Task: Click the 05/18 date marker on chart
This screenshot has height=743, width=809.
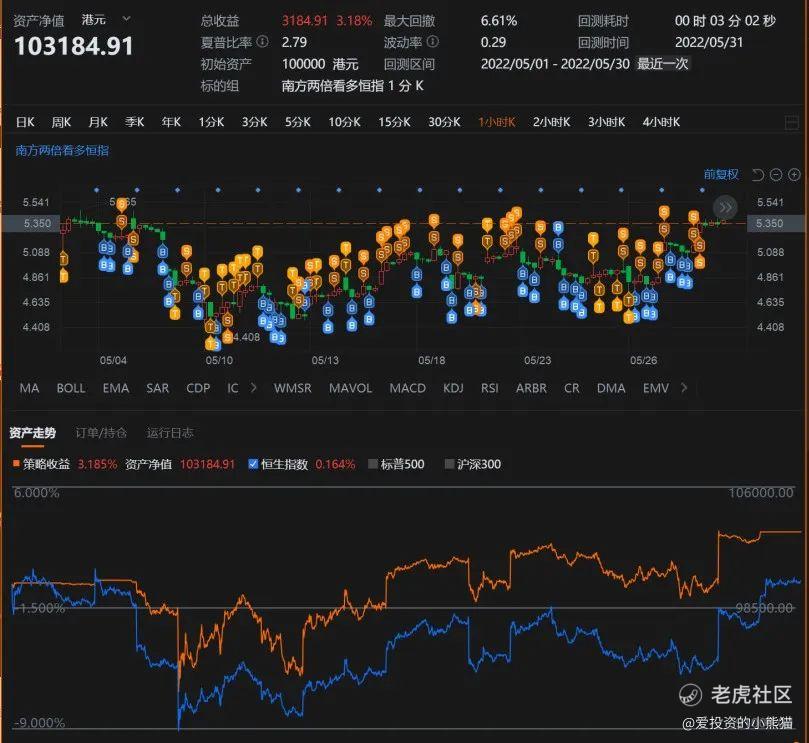Action: click(x=431, y=360)
